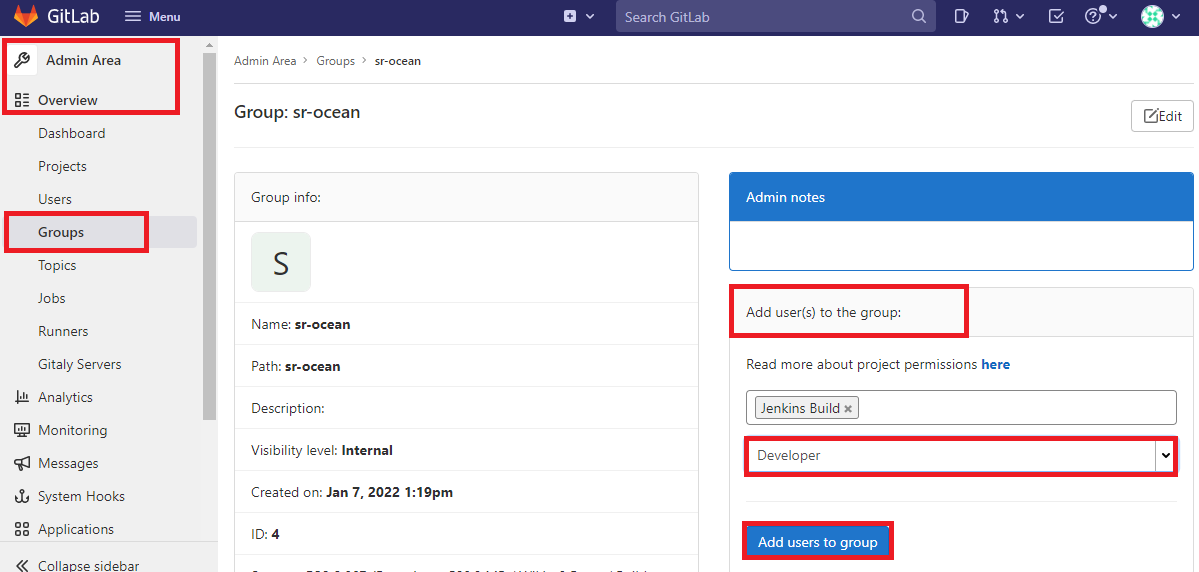Image resolution: width=1199 pixels, height=572 pixels.
Task: Open the Admin Area sidebar heading
Action: (x=83, y=60)
